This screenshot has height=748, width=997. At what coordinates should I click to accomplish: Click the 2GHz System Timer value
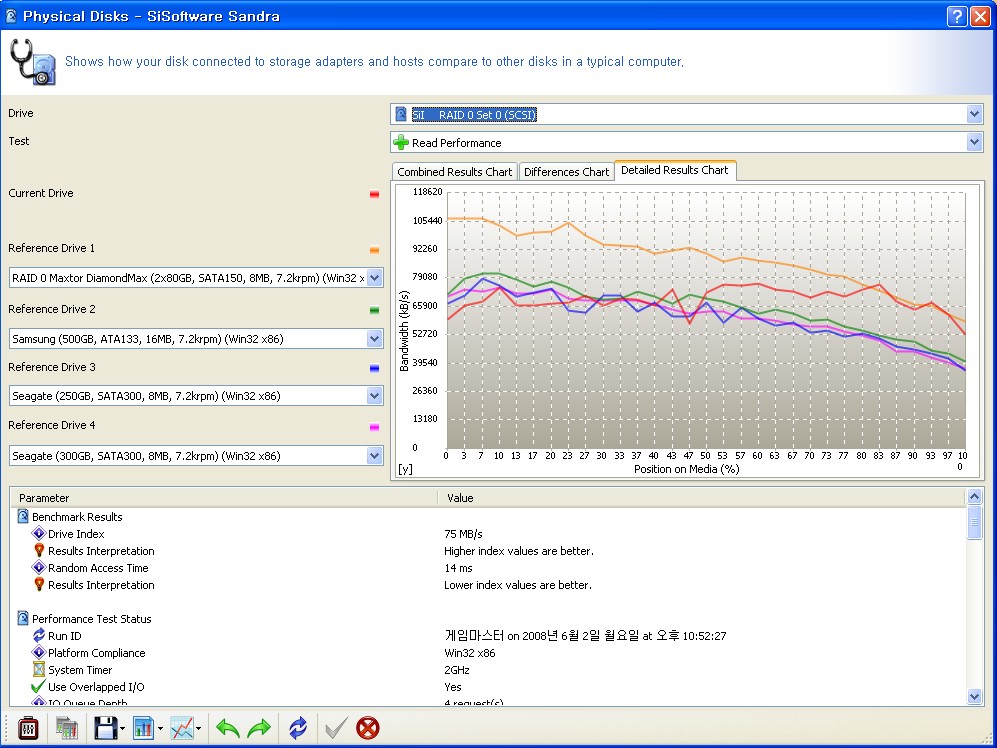[x=457, y=670]
